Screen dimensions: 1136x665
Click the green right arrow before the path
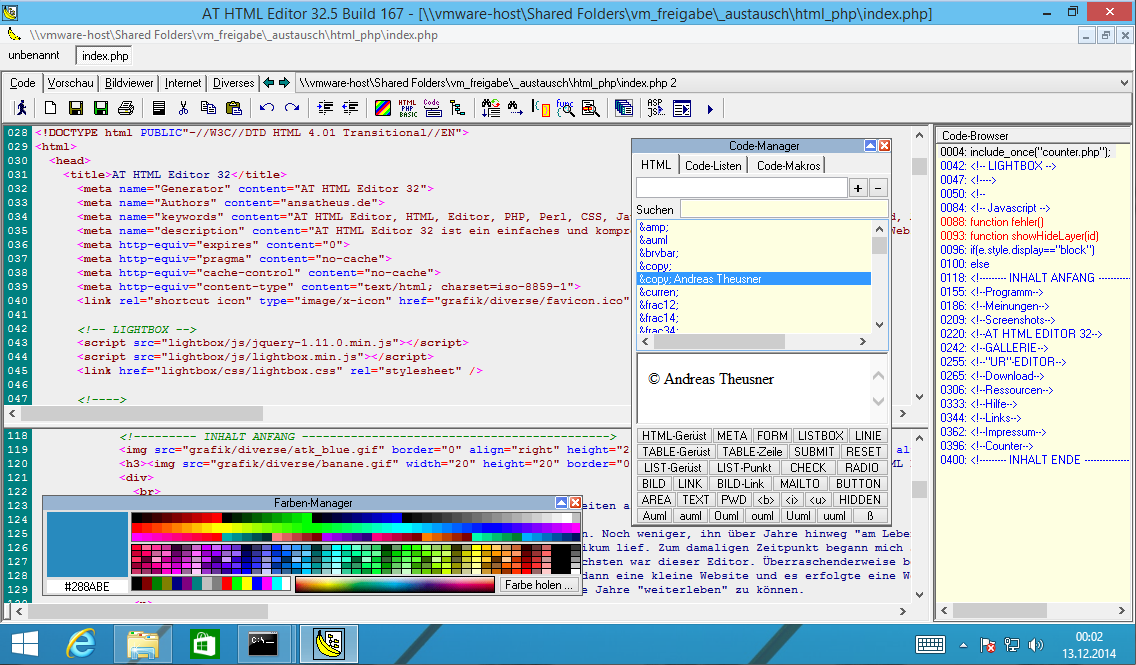(x=284, y=83)
